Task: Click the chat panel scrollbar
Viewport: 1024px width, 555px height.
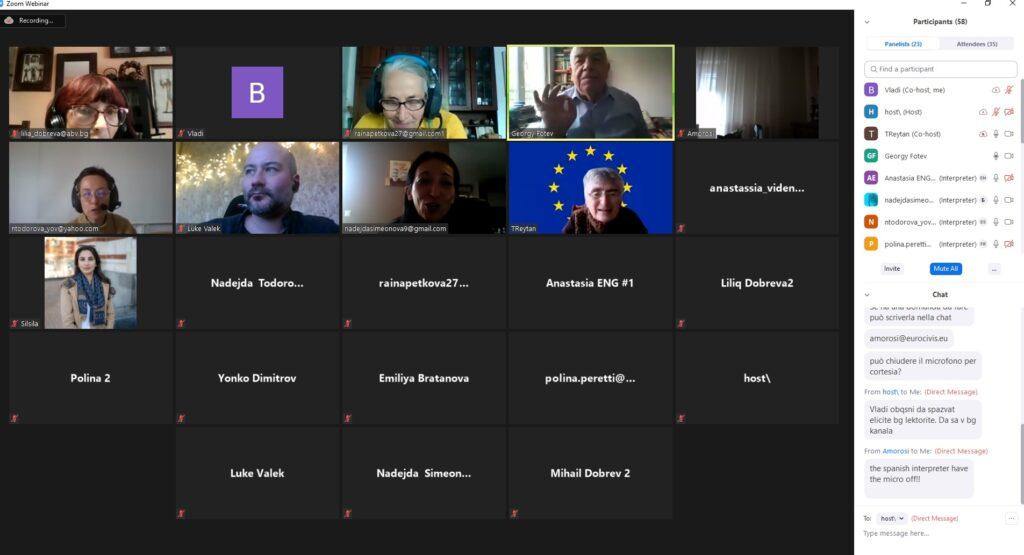Action: click(x=1021, y=464)
